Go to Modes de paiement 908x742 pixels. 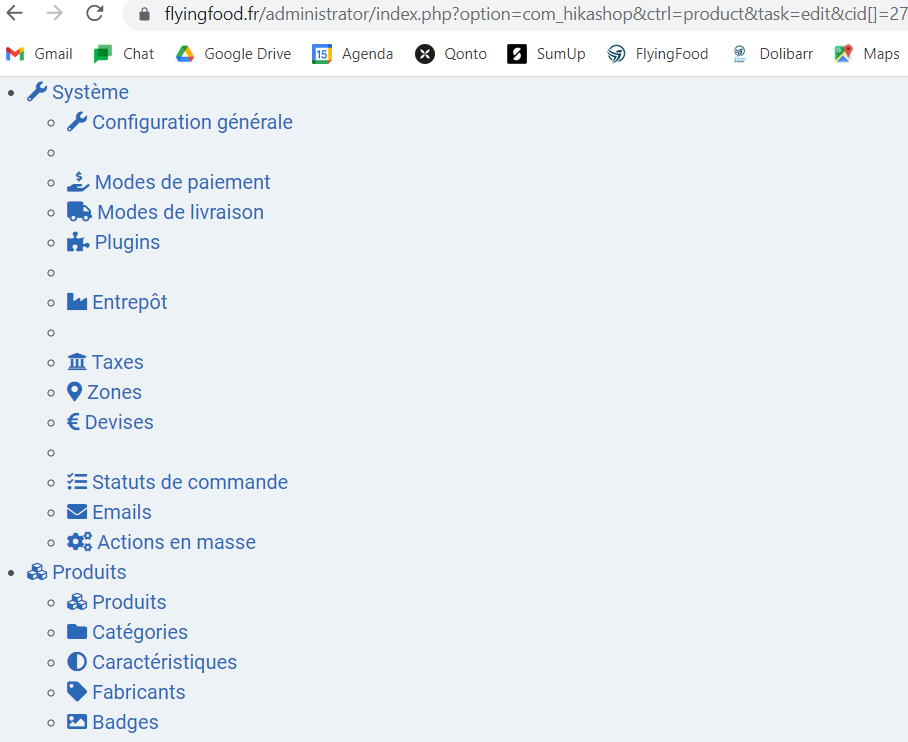[182, 182]
